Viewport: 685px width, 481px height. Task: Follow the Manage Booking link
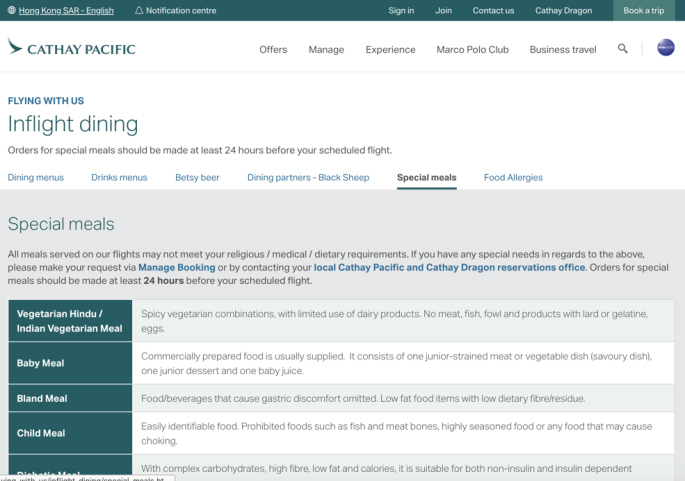[177, 268]
